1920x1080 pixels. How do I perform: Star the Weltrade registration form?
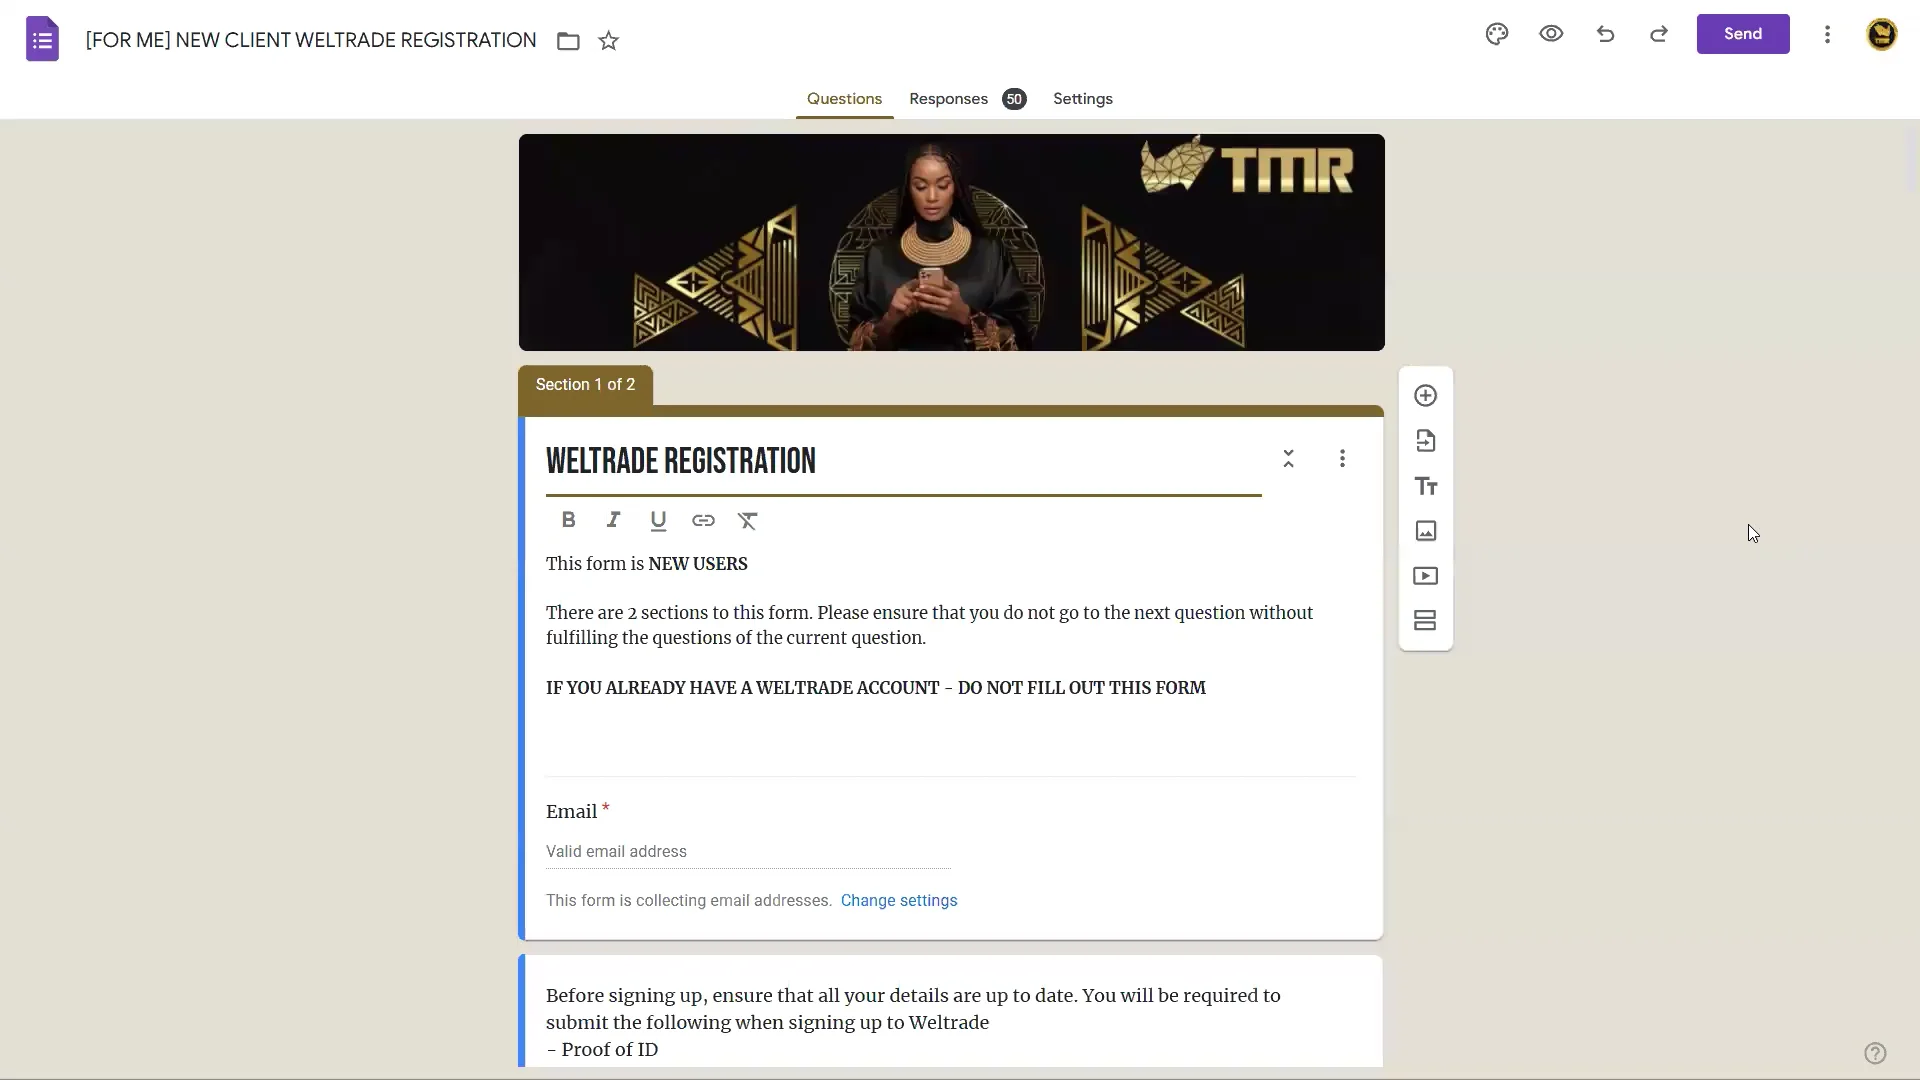[609, 41]
